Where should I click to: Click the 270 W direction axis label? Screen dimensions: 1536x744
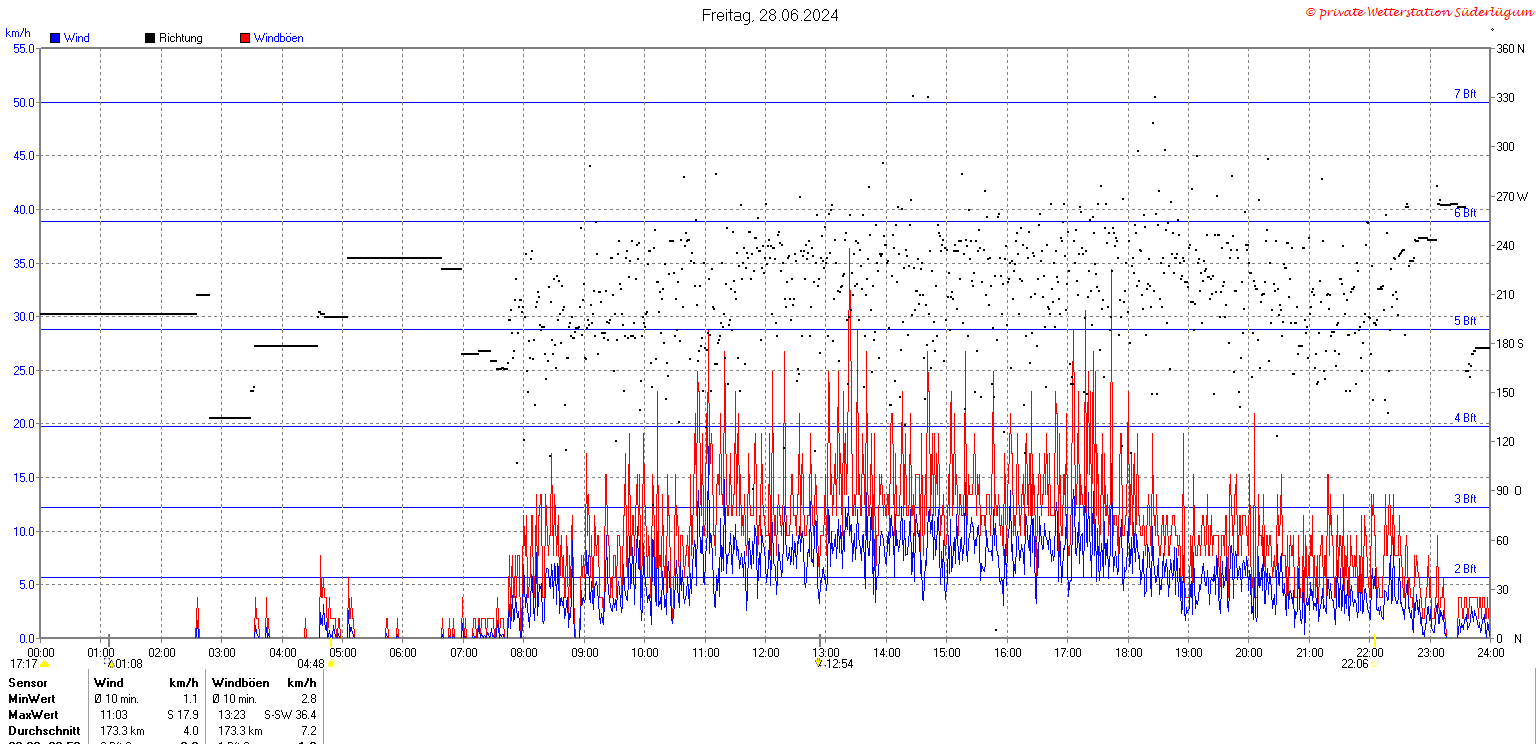pyautogui.click(x=1511, y=197)
